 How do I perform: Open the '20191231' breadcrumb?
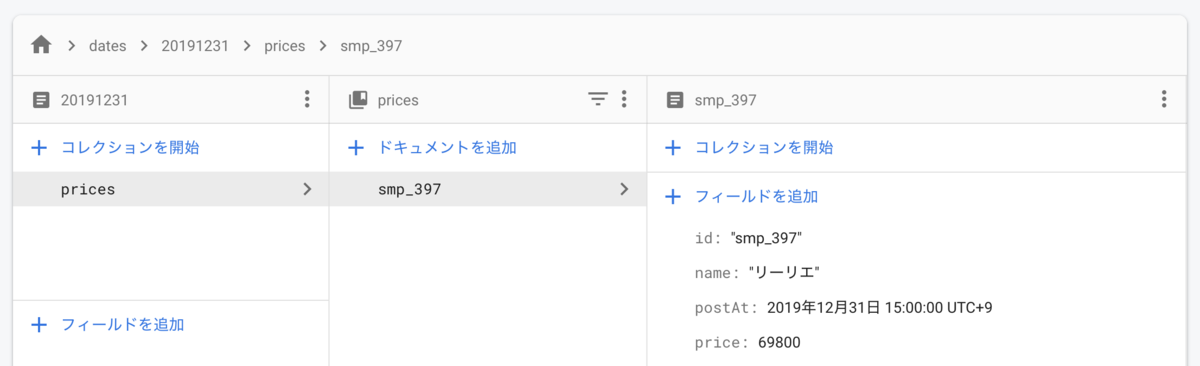pyautogui.click(x=196, y=46)
